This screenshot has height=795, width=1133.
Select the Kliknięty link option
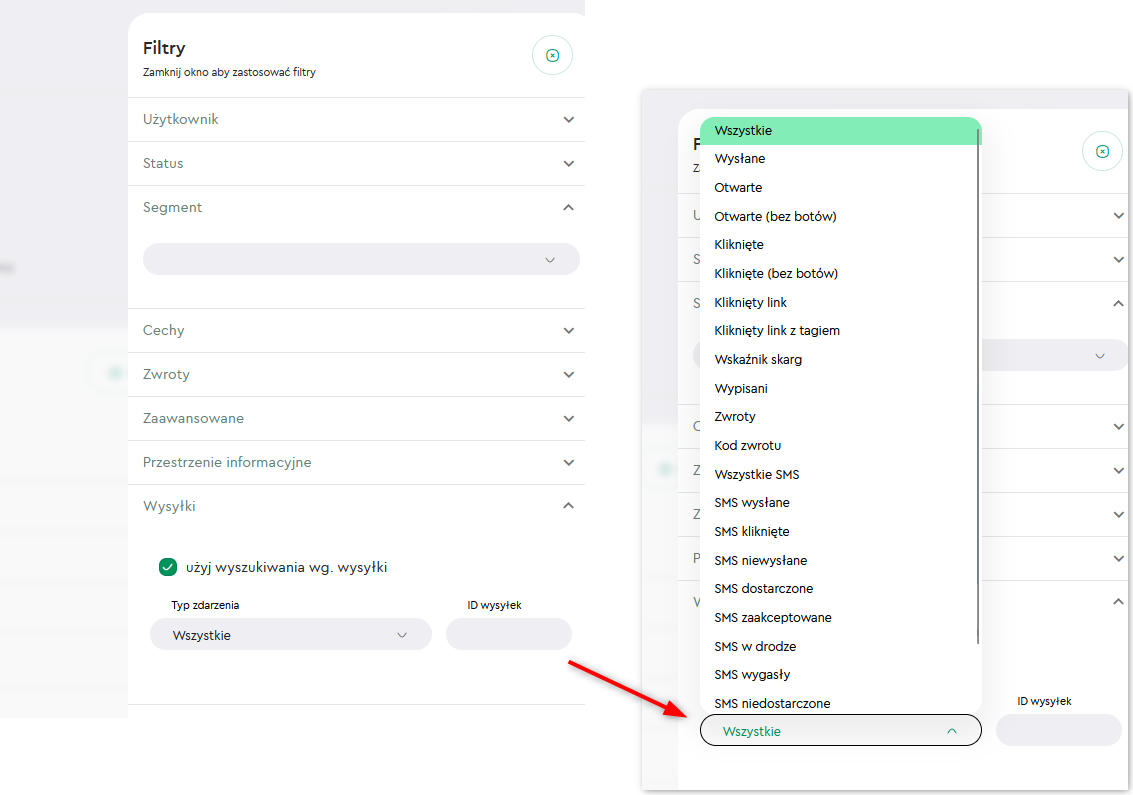tap(839, 302)
